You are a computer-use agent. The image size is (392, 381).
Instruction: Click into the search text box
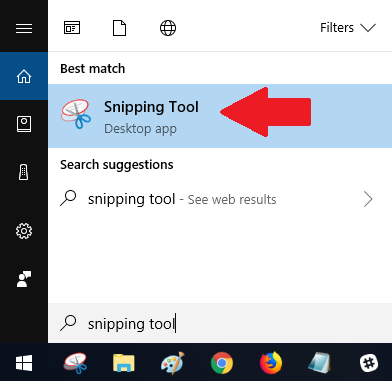(x=220, y=323)
